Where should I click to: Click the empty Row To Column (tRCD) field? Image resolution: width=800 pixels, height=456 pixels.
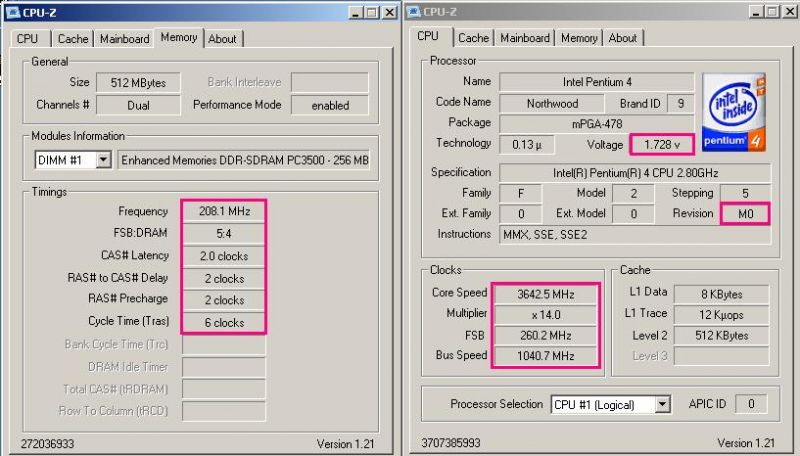pyautogui.click(x=224, y=411)
